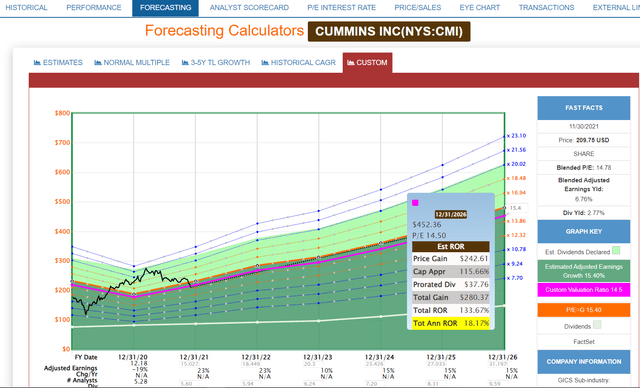640x388 pixels.
Task: Click the Prorated Div $37.76 row
Action: tap(451, 284)
